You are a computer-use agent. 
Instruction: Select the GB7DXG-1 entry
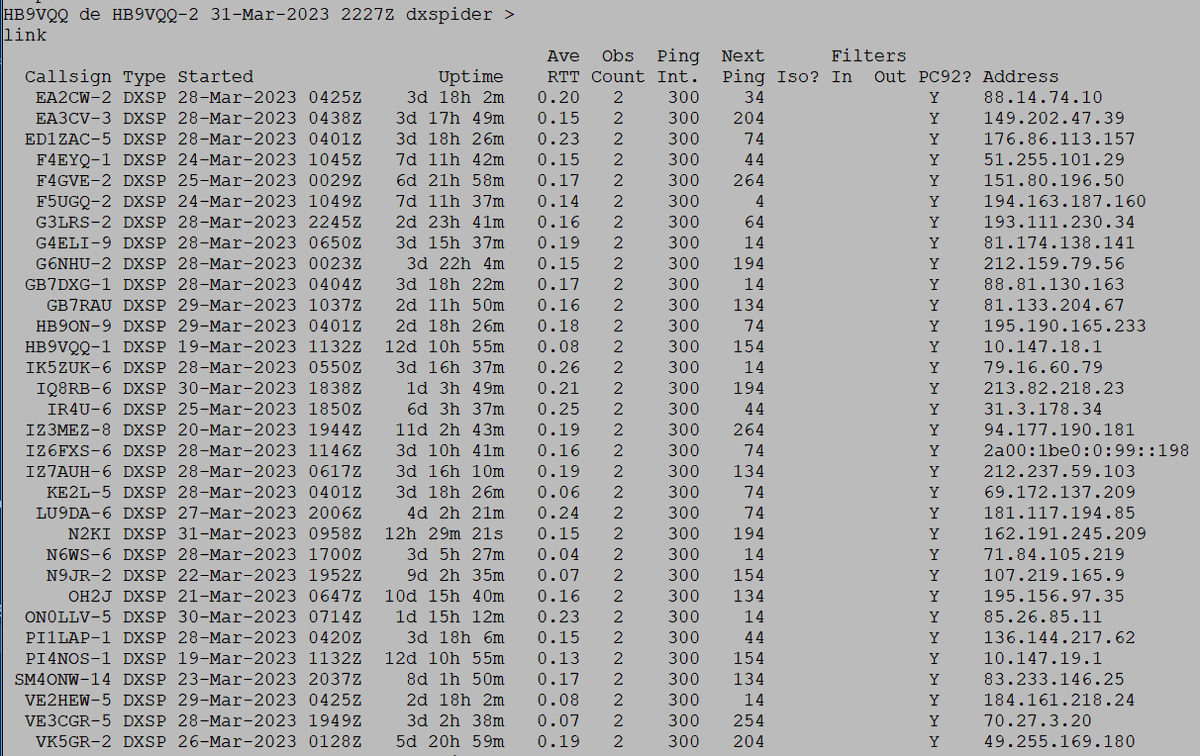click(x=69, y=285)
